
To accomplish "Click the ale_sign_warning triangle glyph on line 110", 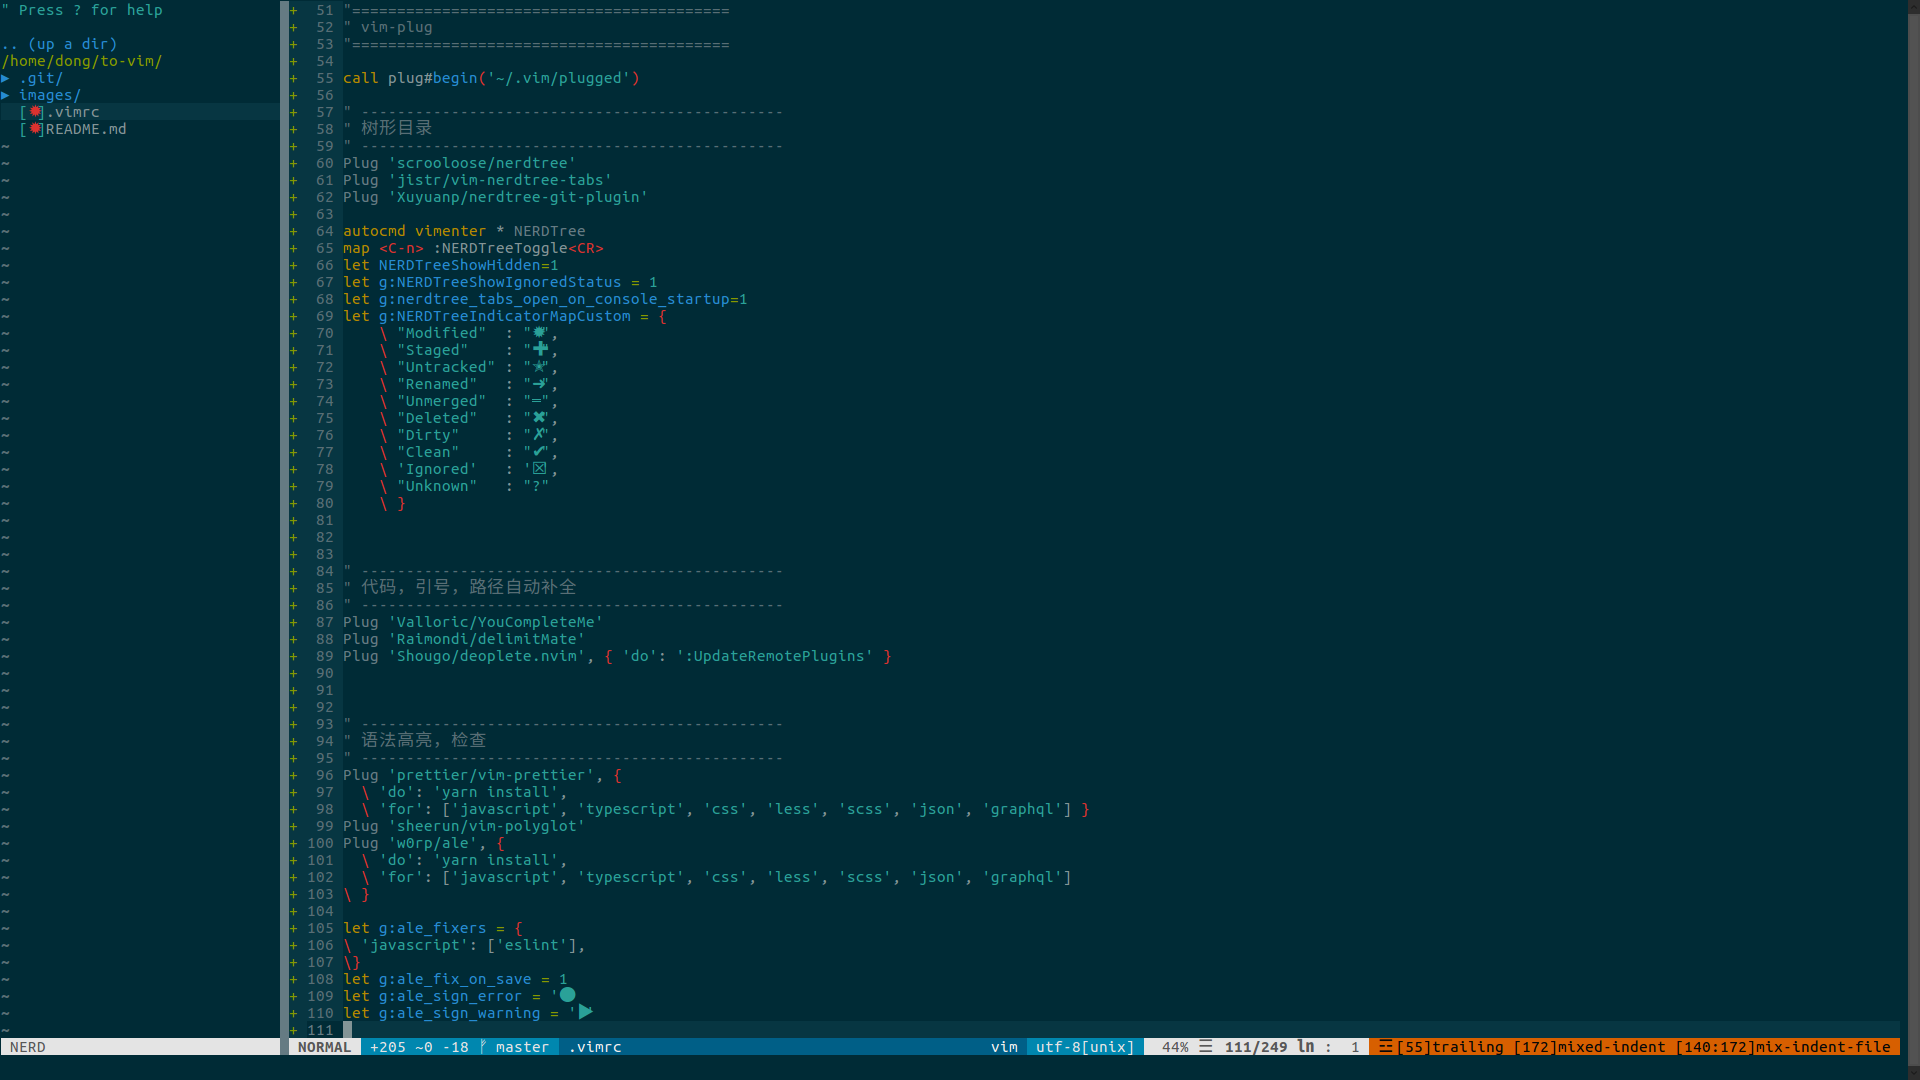I will (585, 1012).
